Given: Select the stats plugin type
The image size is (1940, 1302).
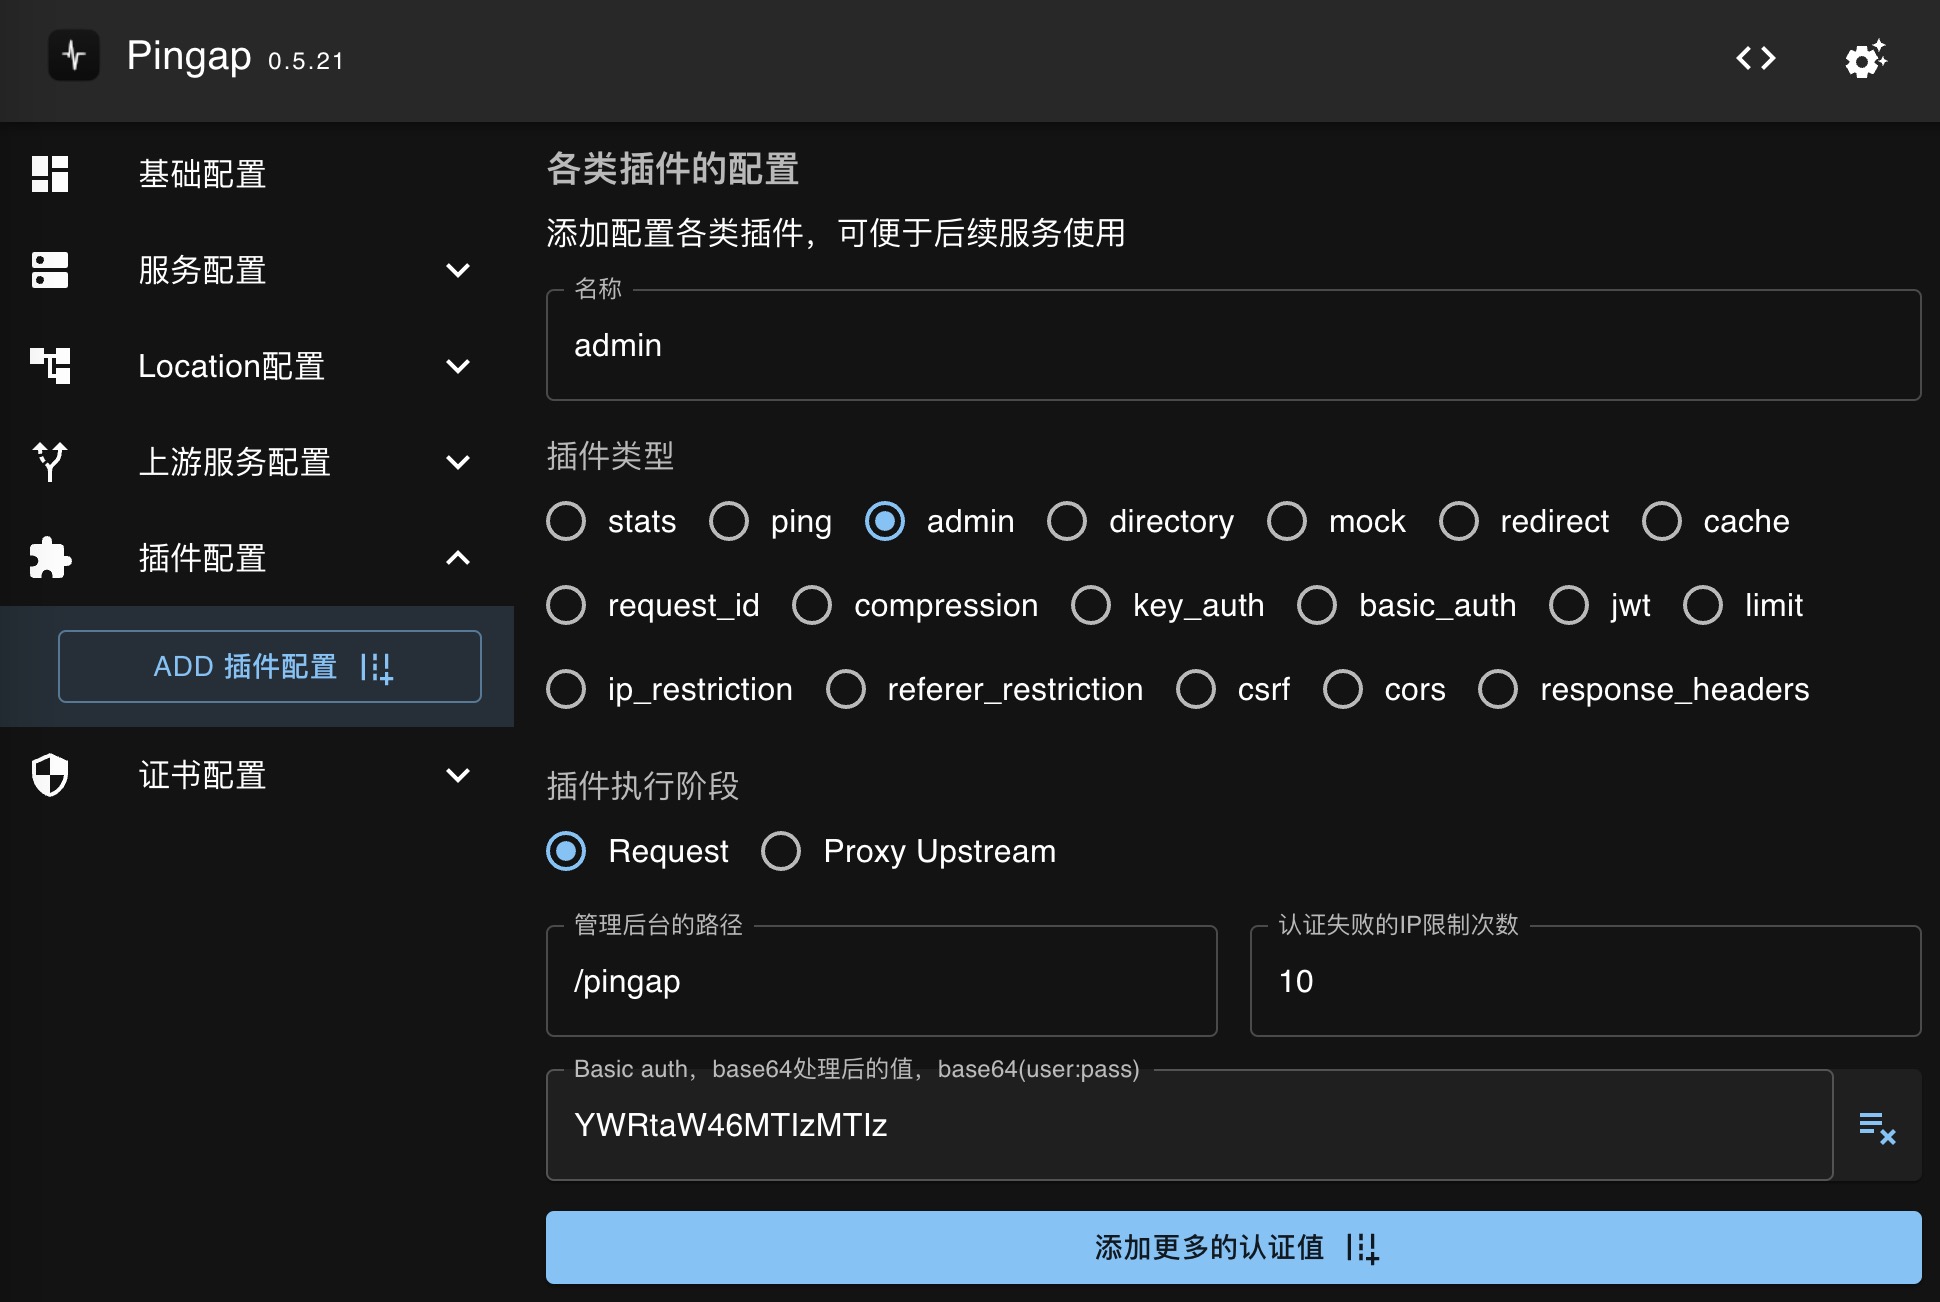Looking at the screenshot, I should tap(566, 521).
